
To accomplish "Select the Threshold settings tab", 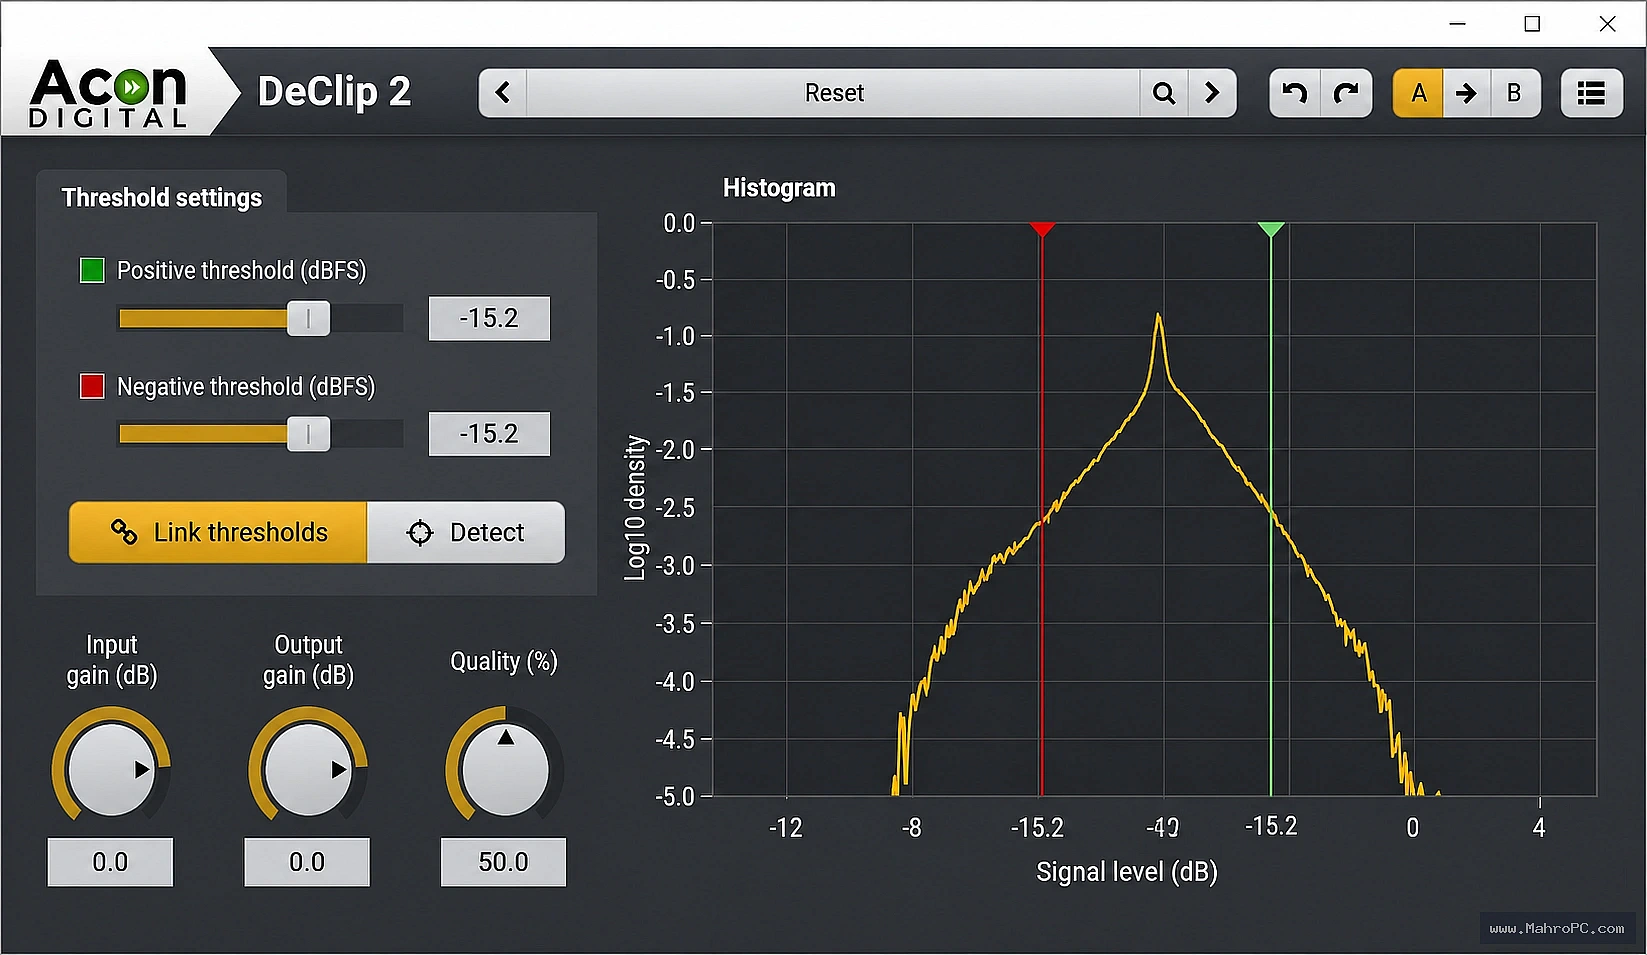I will pyautogui.click(x=162, y=197).
